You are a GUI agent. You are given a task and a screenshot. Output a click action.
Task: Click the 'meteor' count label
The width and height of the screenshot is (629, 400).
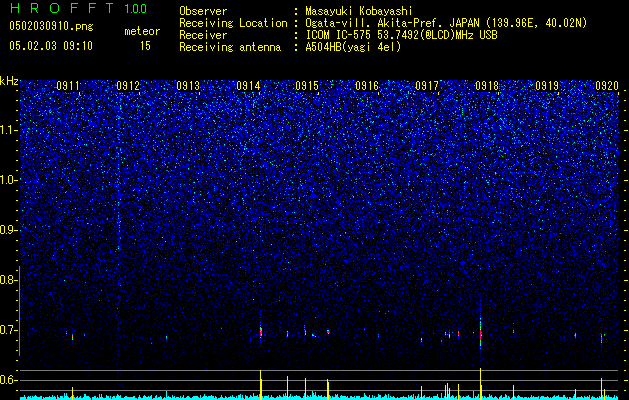[142, 31]
